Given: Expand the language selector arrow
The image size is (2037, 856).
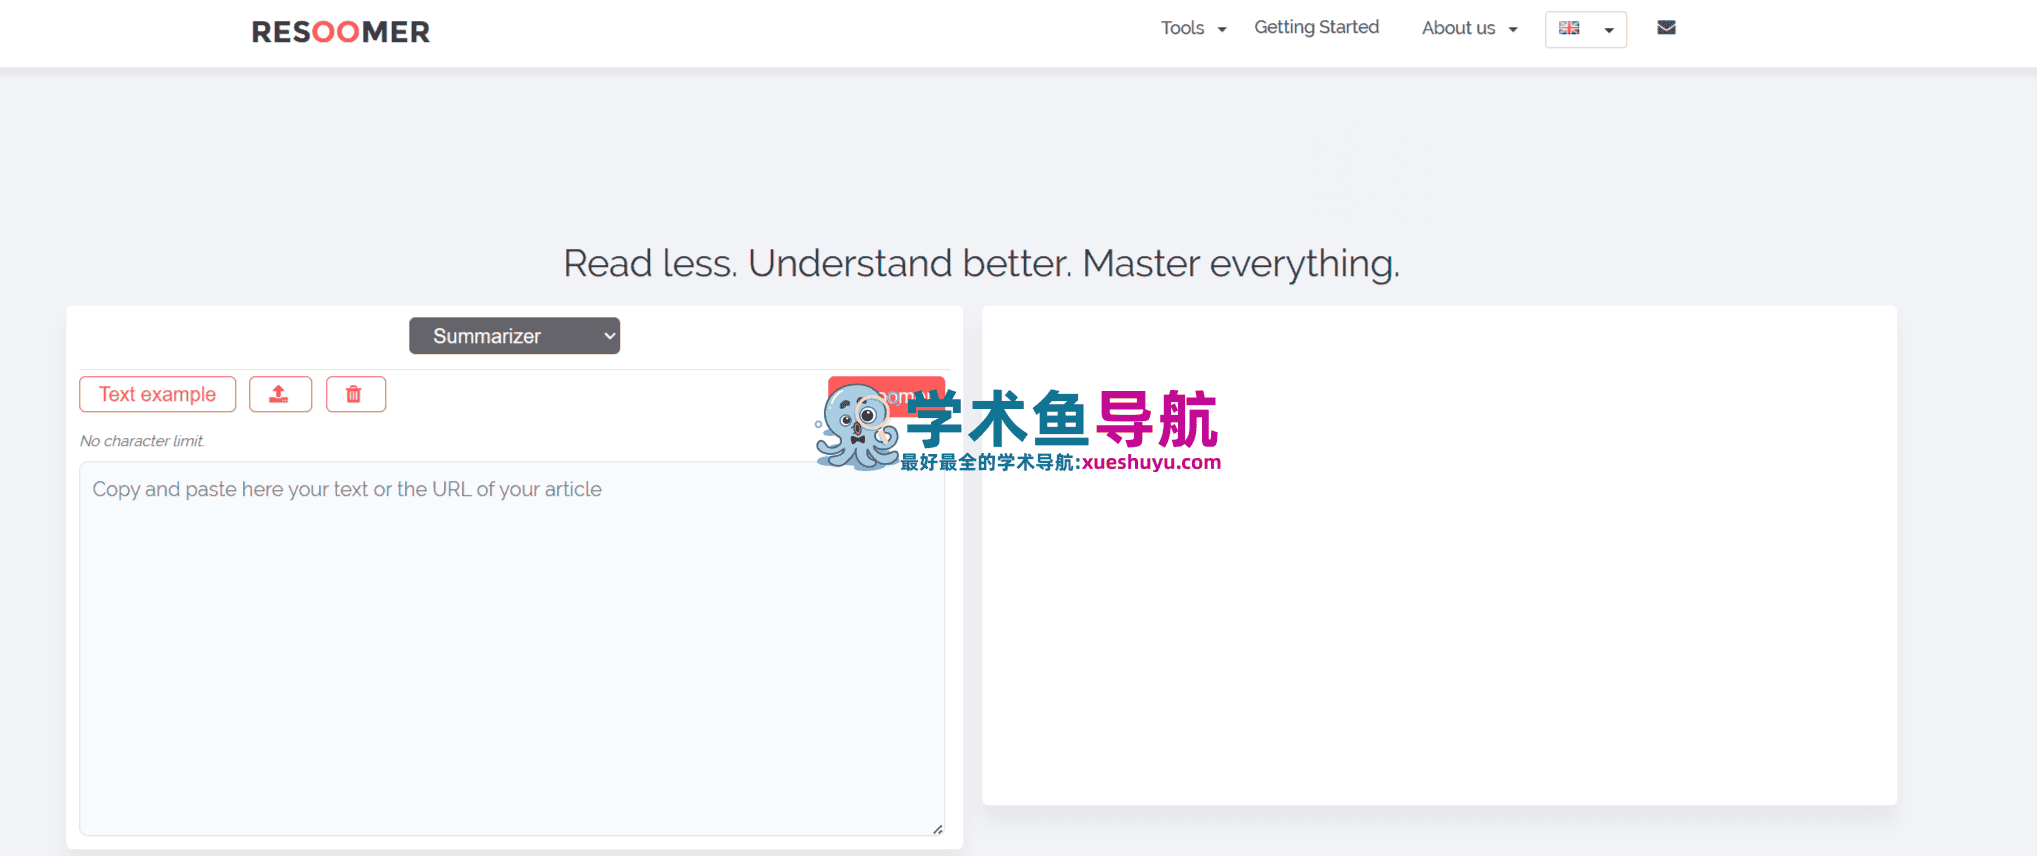Looking at the screenshot, I should point(1609,30).
